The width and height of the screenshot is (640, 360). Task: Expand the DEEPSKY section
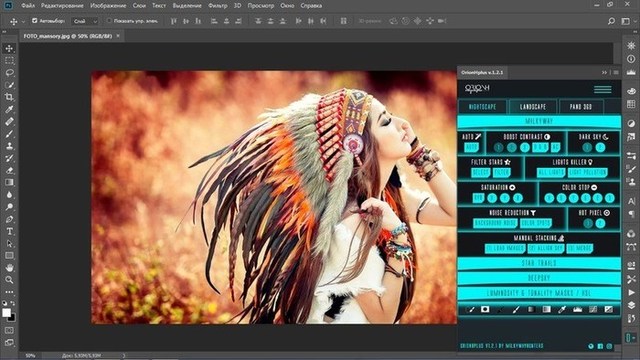(x=539, y=278)
